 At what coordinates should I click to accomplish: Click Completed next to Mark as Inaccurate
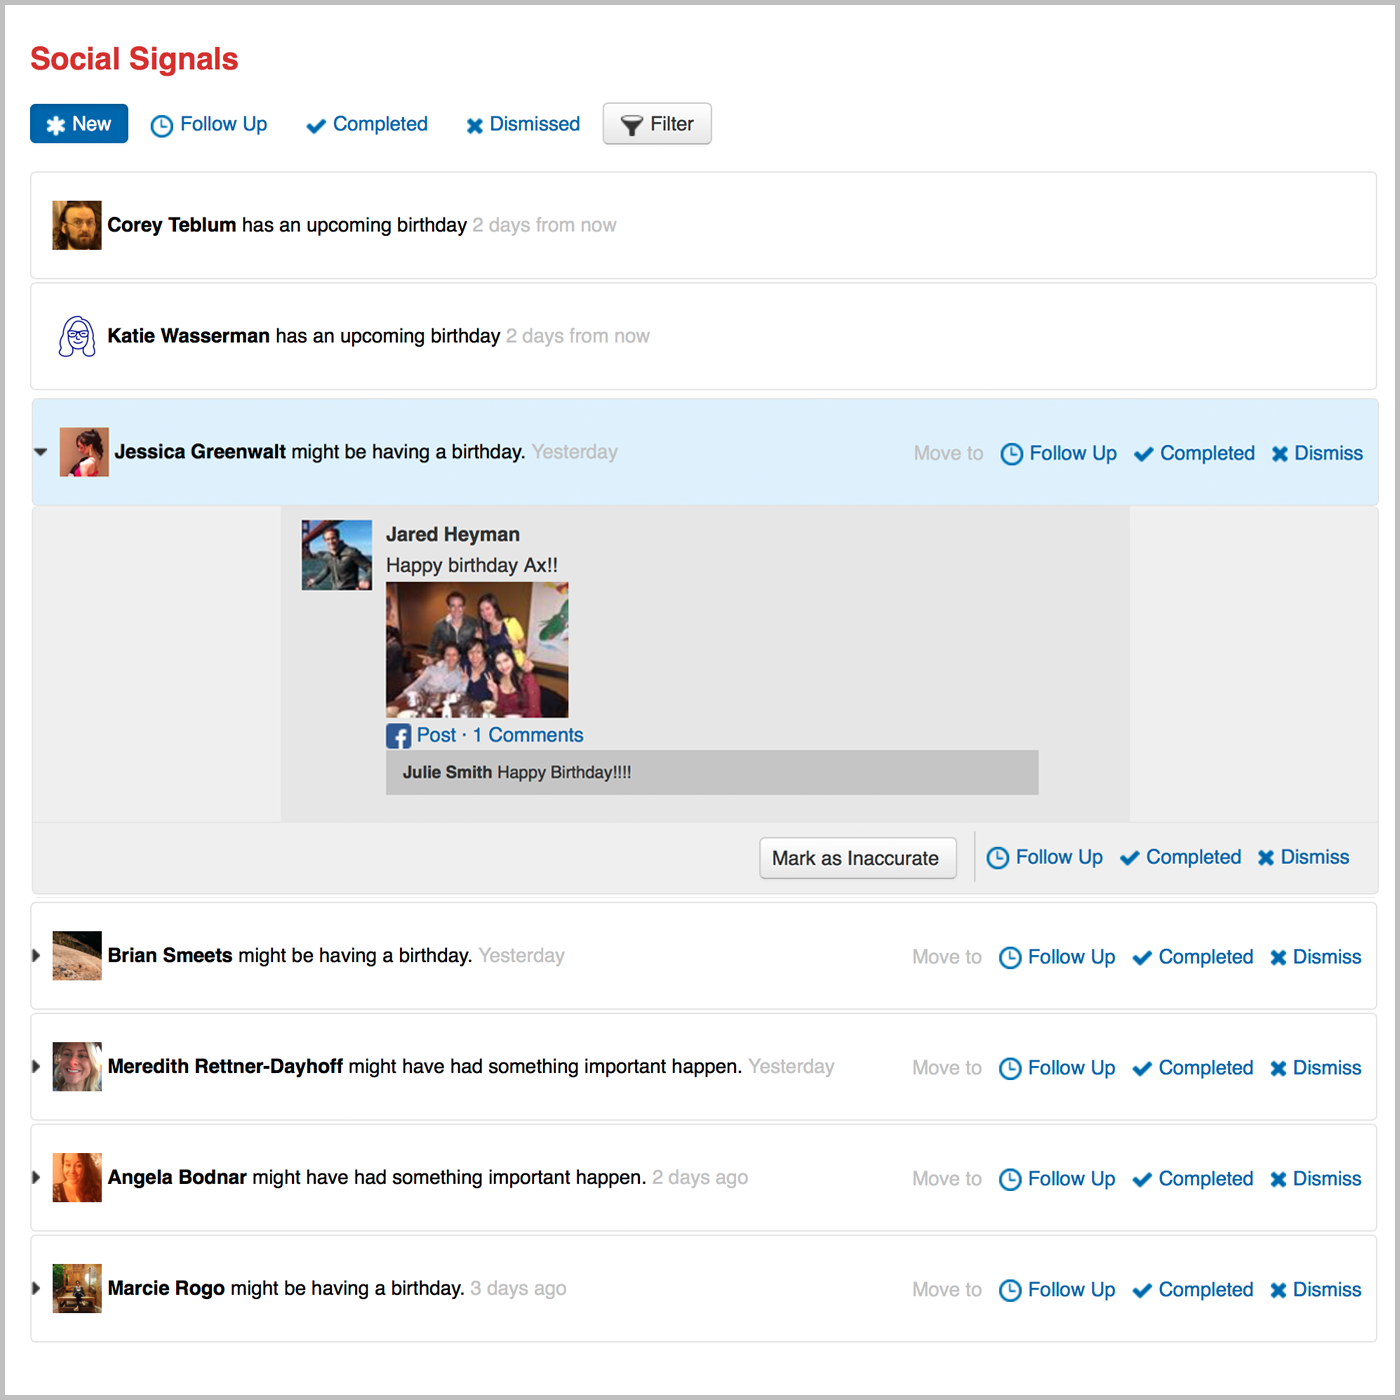point(1180,857)
